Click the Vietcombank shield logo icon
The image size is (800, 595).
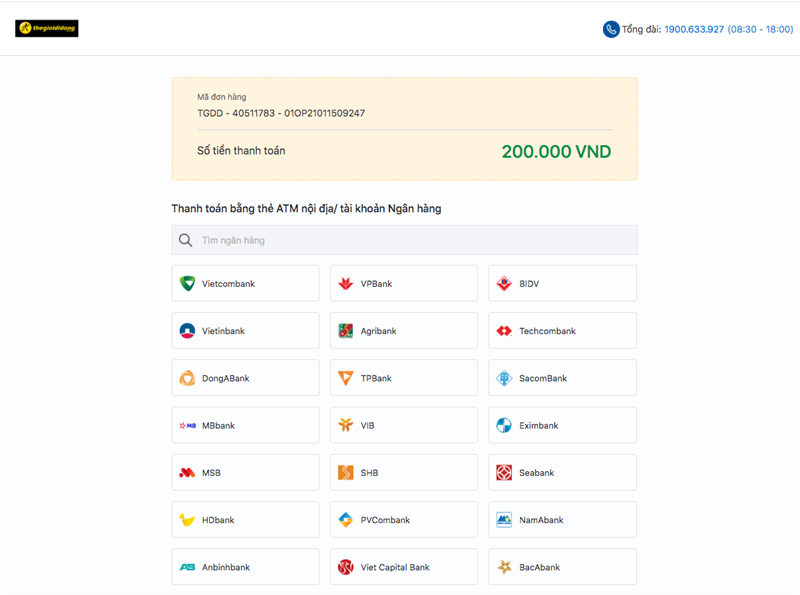(187, 284)
